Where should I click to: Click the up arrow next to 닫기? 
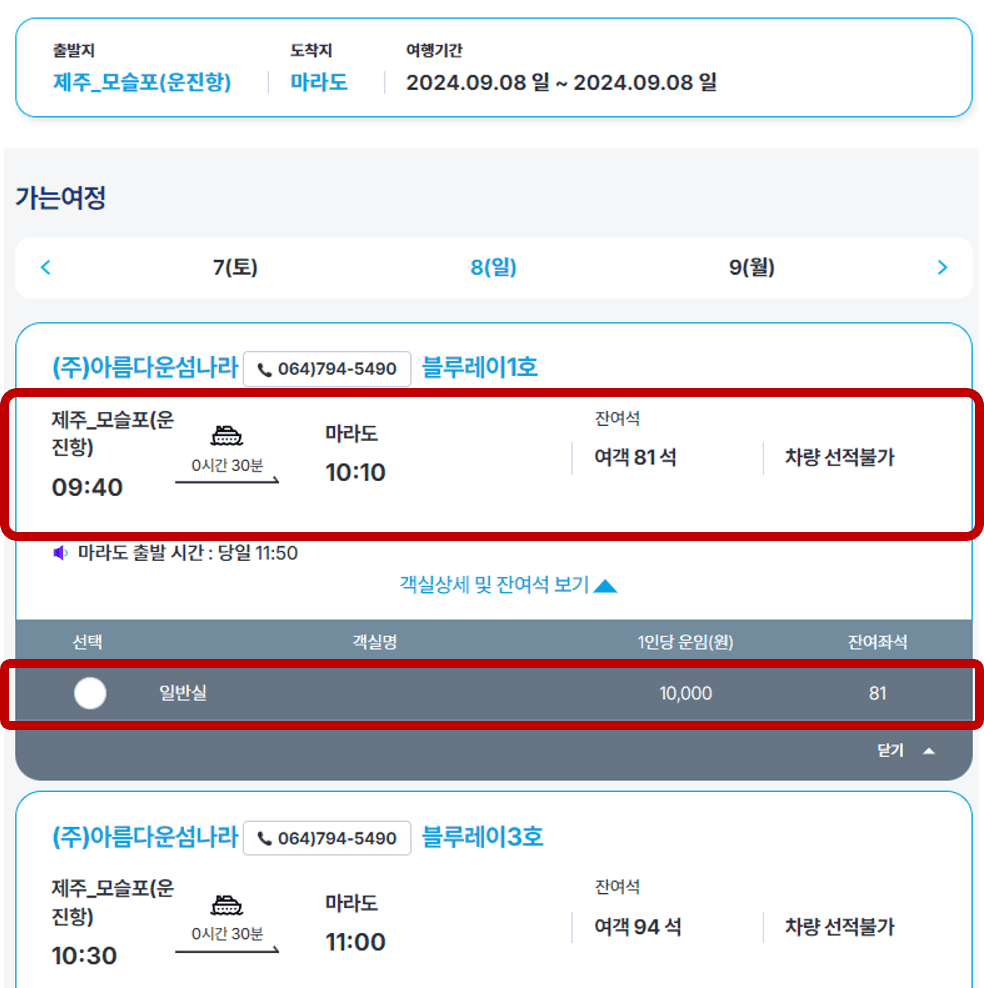click(x=931, y=749)
